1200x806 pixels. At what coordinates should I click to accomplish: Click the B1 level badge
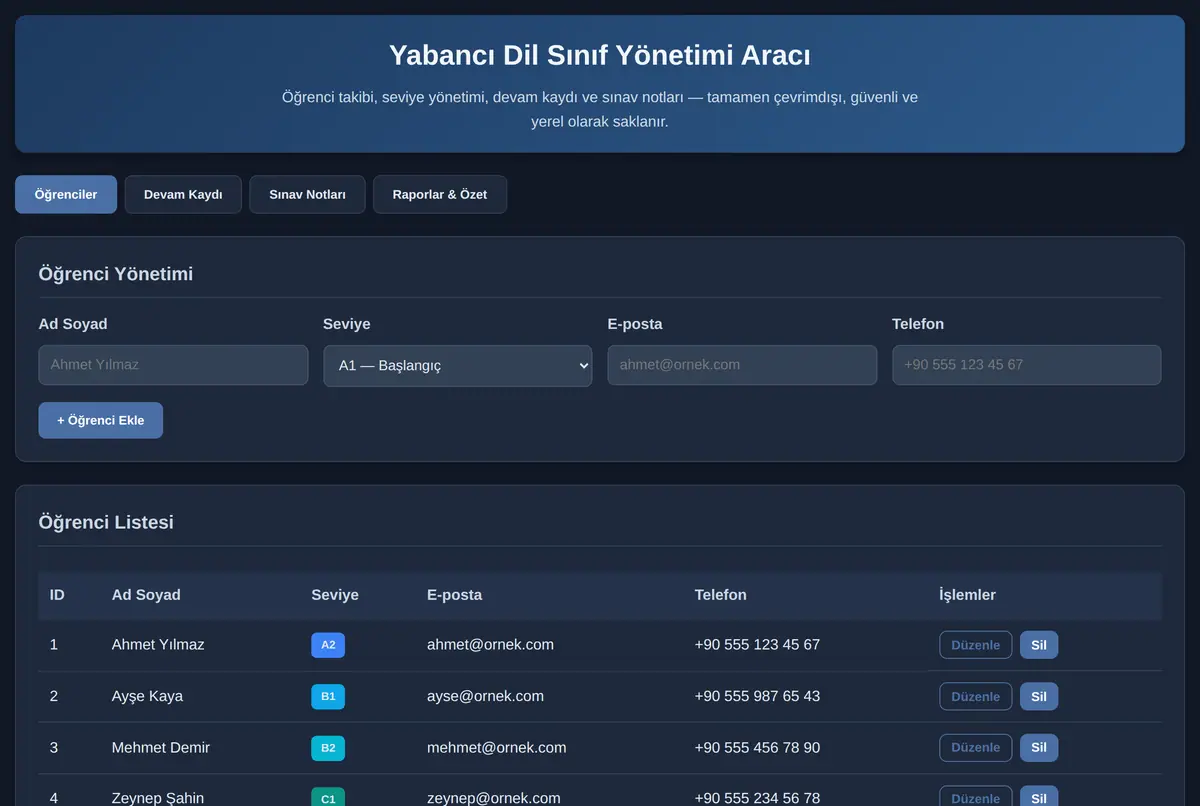point(328,696)
